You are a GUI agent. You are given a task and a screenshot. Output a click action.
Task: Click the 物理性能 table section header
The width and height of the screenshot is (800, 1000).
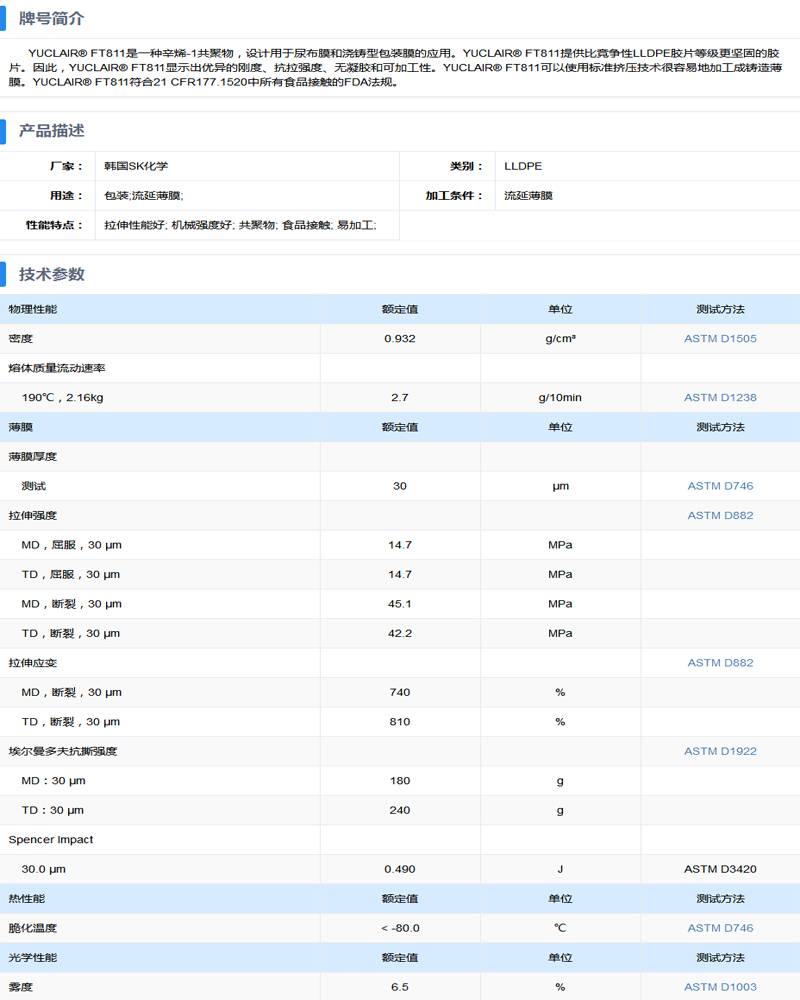point(33,309)
